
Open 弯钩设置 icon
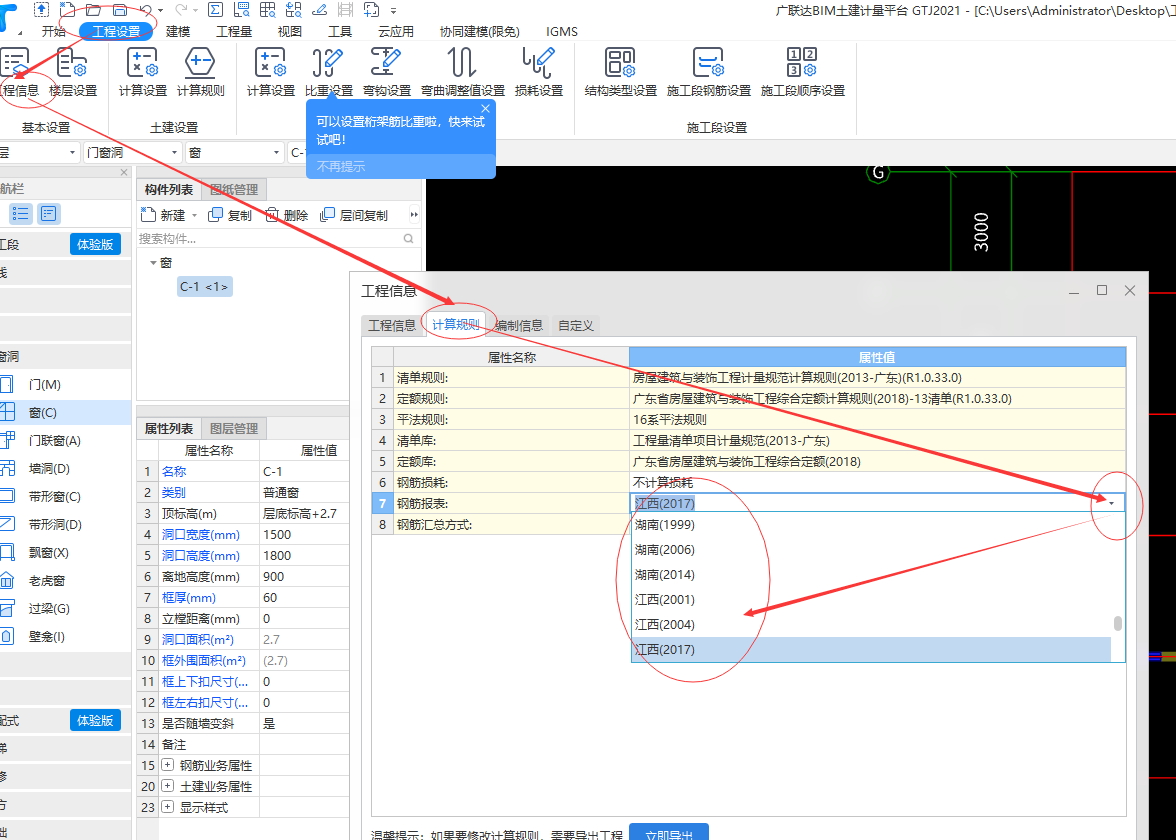[386, 72]
